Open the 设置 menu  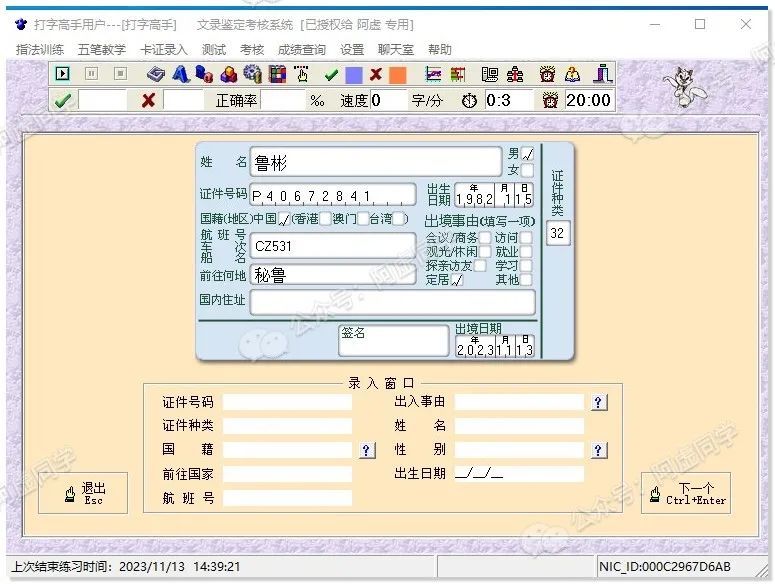pyautogui.click(x=352, y=49)
